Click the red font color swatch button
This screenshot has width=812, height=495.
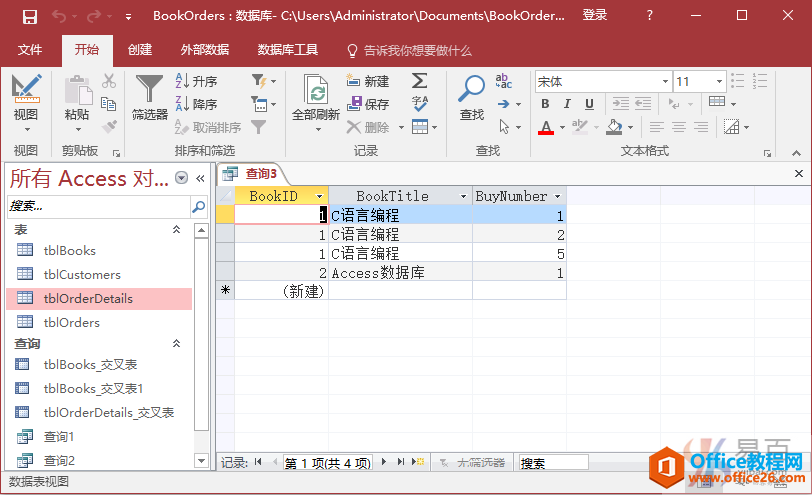point(546,127)
